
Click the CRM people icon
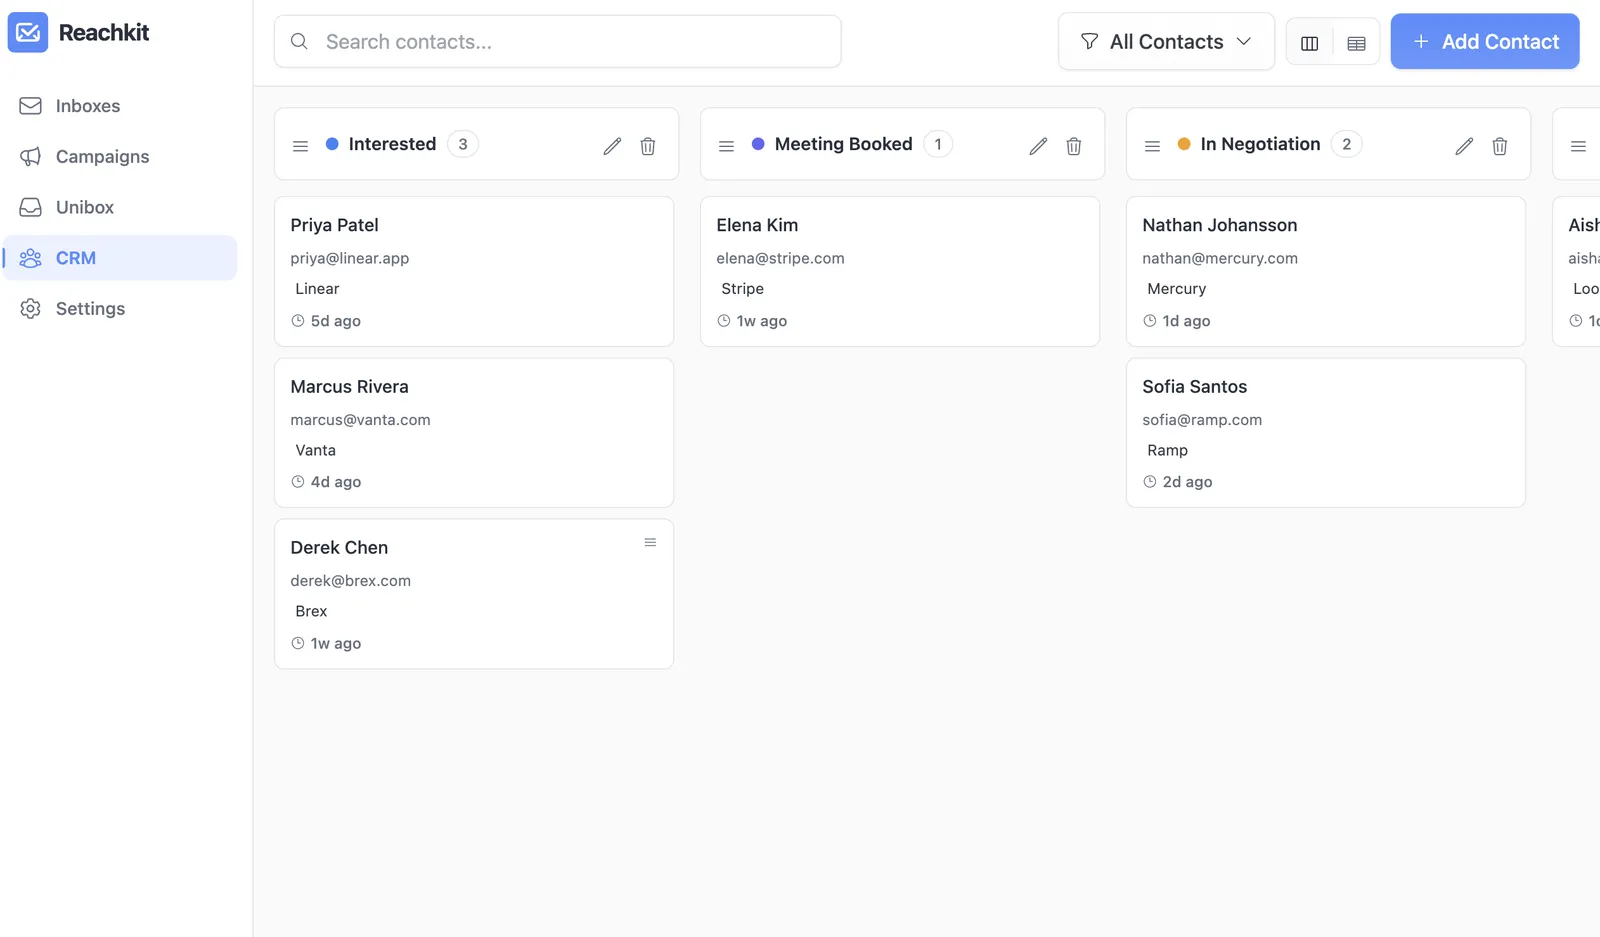(31, 258)
